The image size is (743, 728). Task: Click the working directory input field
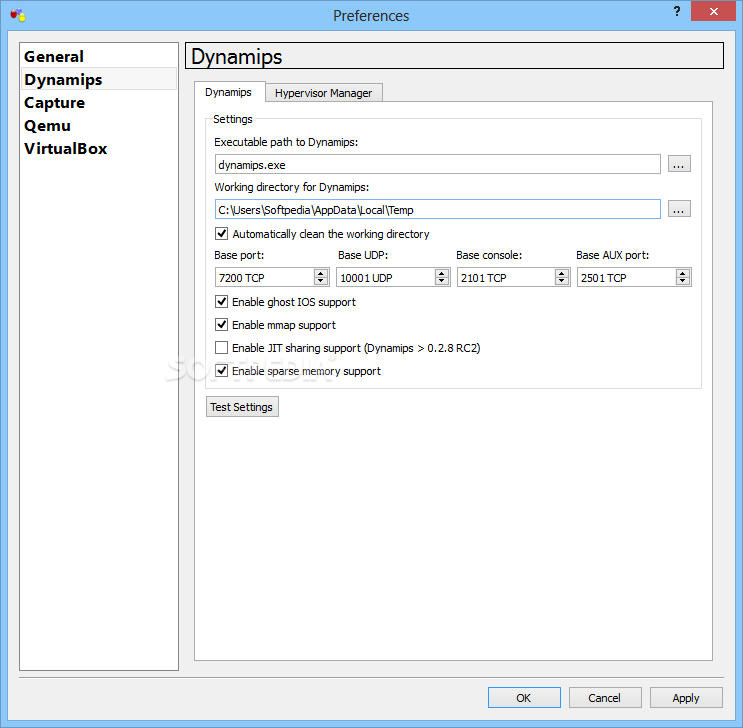click(x=437, y=209)
